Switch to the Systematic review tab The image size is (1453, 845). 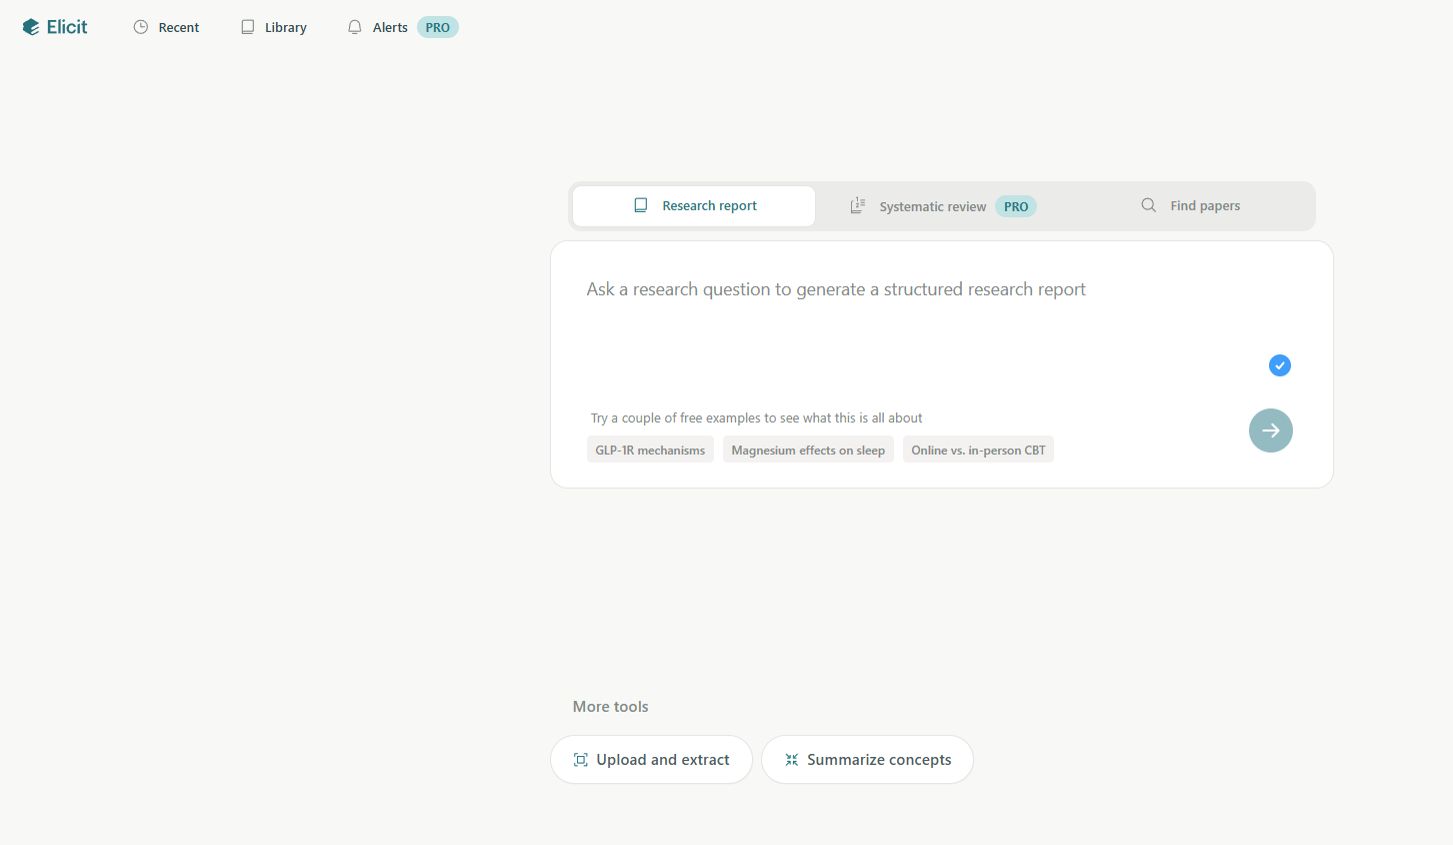click(x=932, y=207)
